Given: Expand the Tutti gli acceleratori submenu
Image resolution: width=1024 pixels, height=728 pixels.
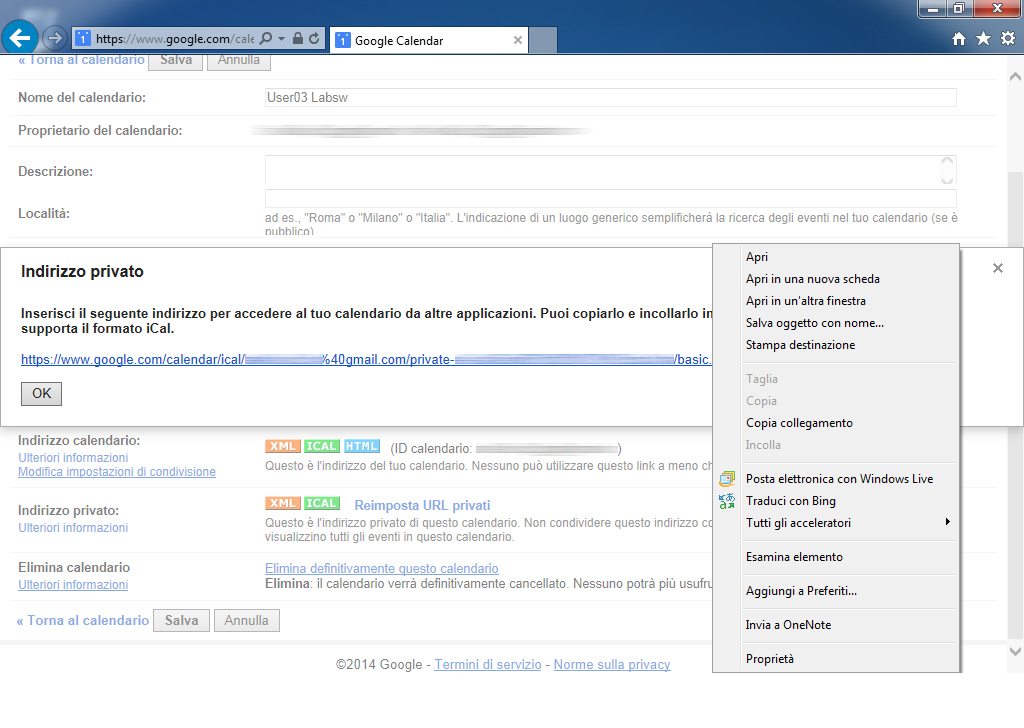Looking at the screenshot, I should tap(946, 522).
